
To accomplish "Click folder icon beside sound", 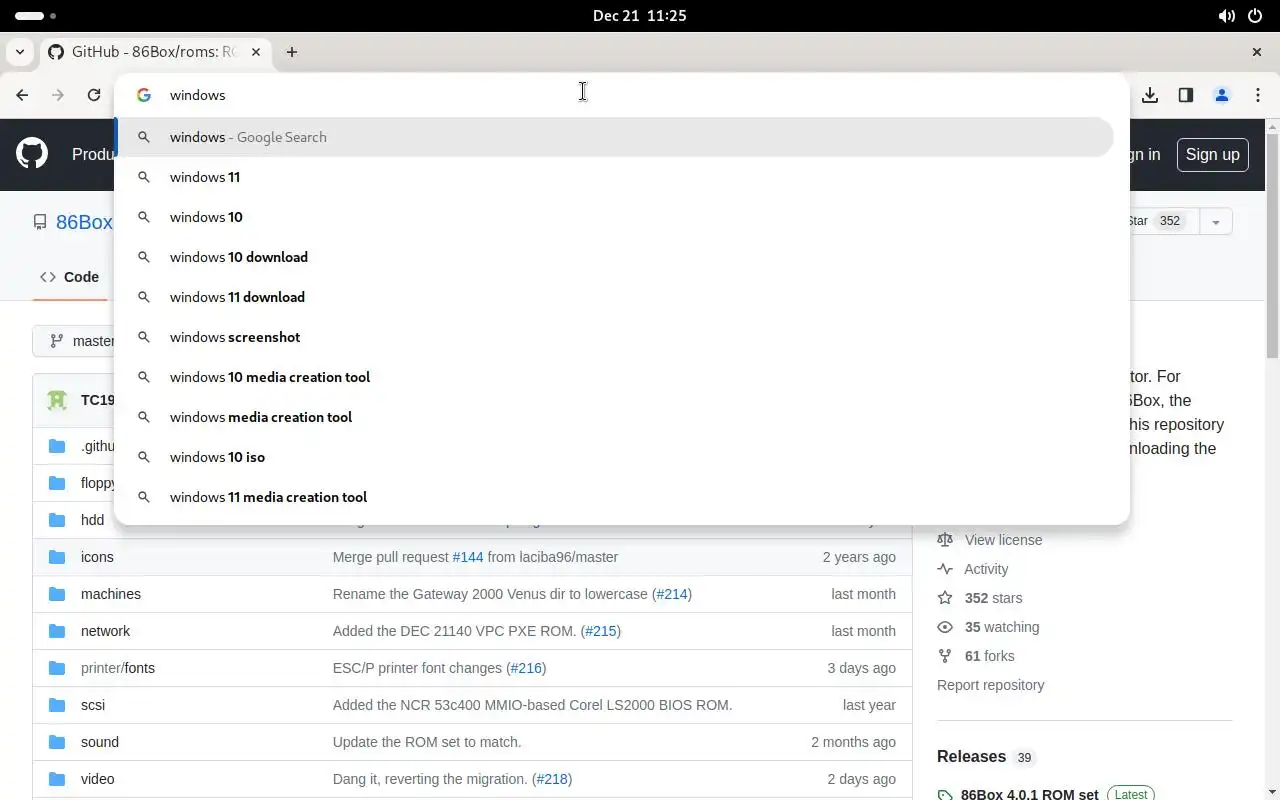I will point(57,742).
